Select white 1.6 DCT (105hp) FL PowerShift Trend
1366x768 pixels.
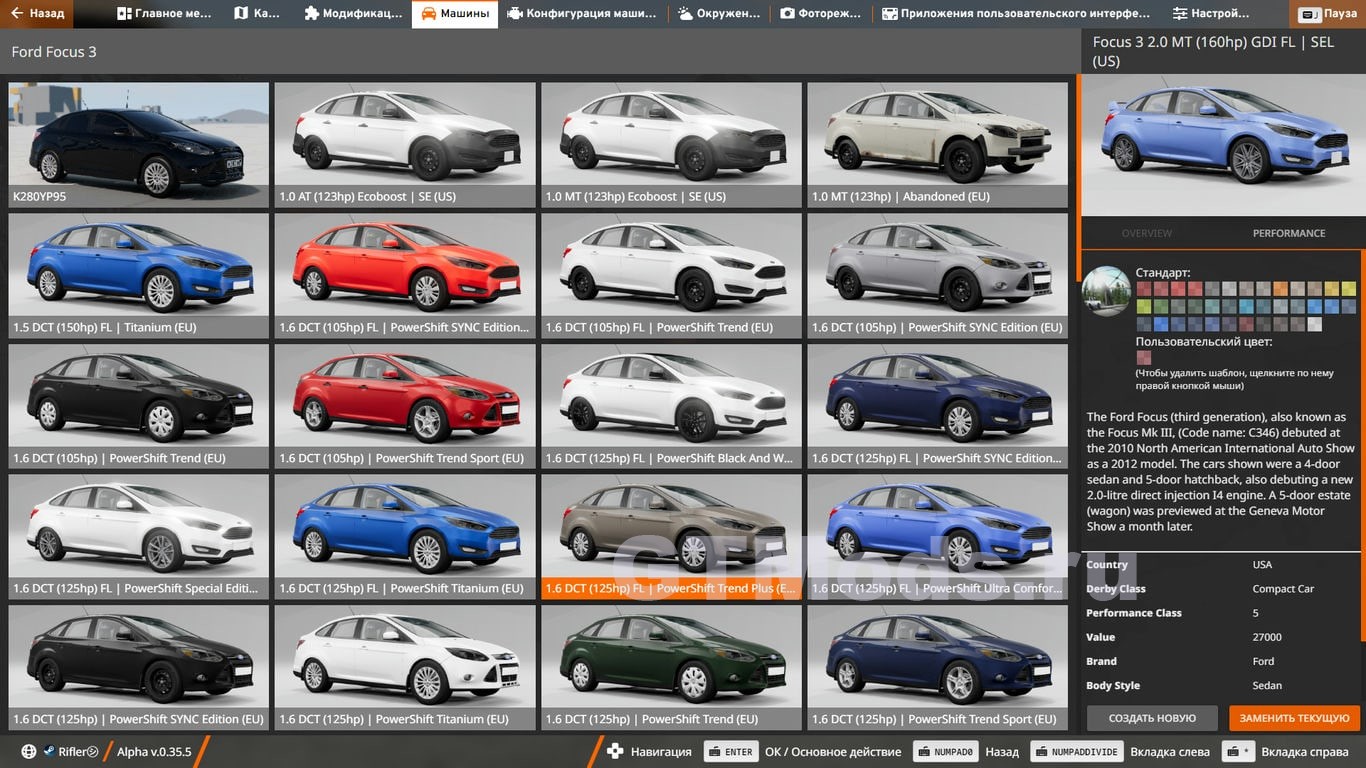point(671,276)
